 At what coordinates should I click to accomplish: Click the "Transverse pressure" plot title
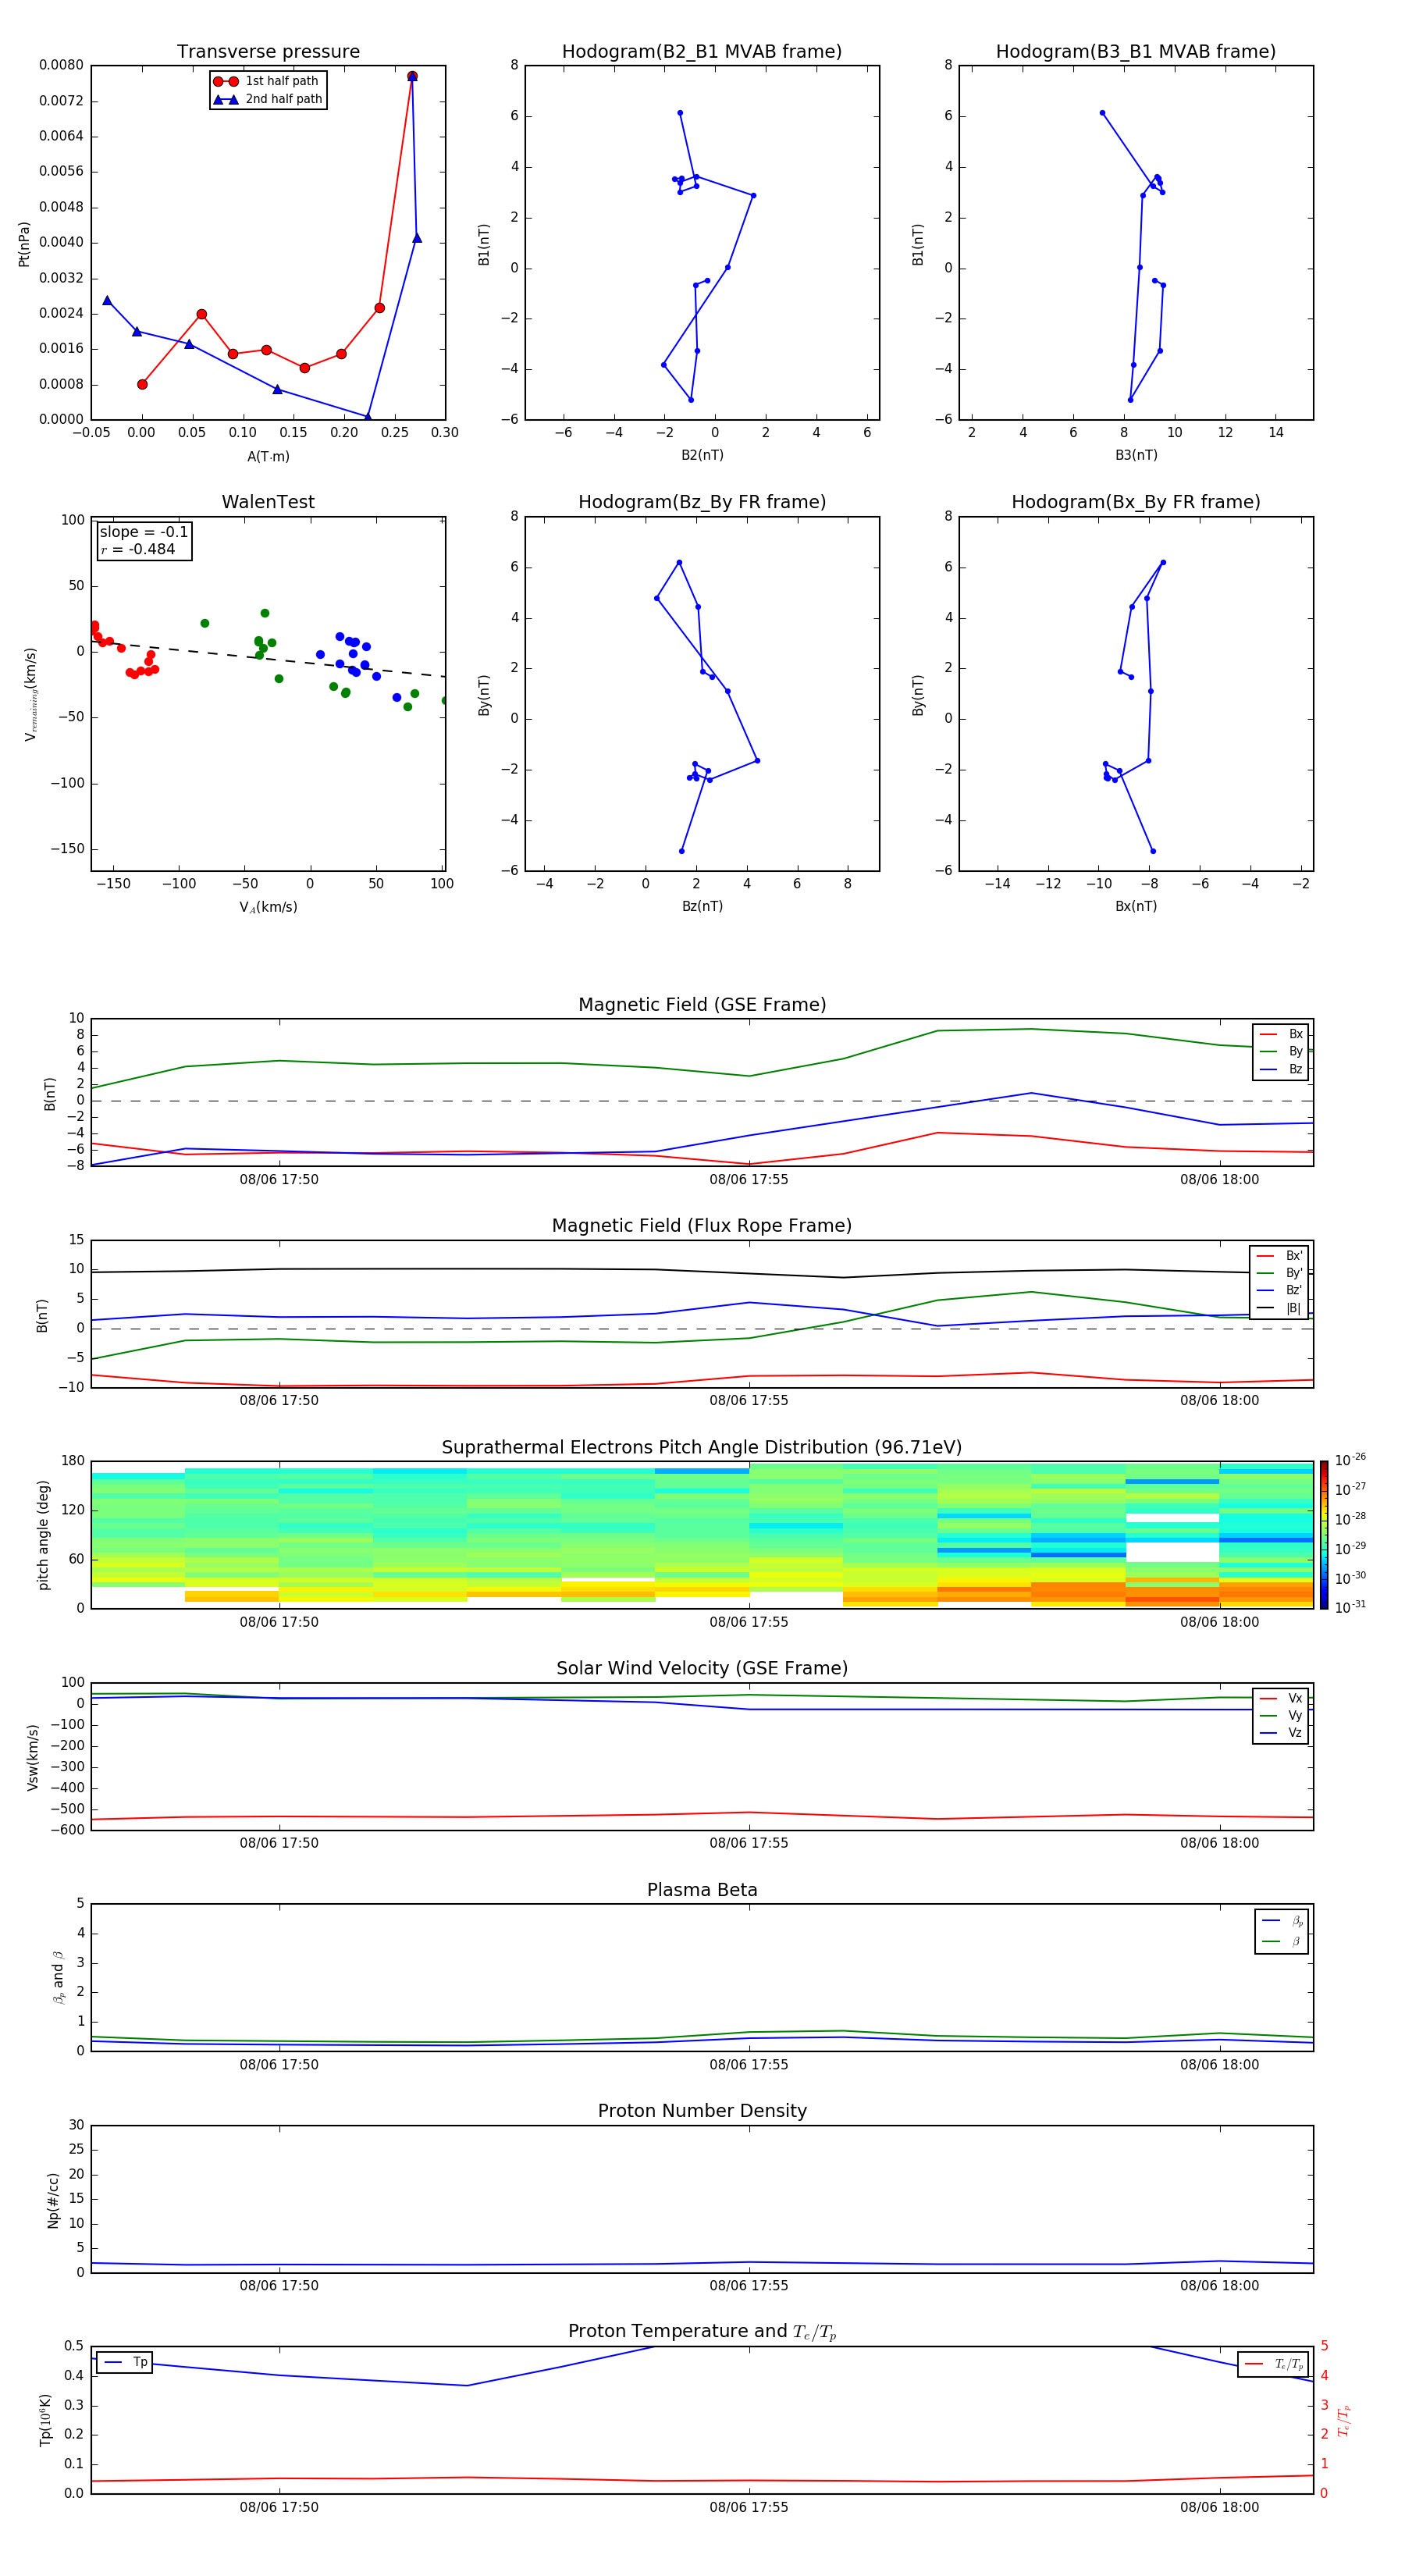pos(268,52)
